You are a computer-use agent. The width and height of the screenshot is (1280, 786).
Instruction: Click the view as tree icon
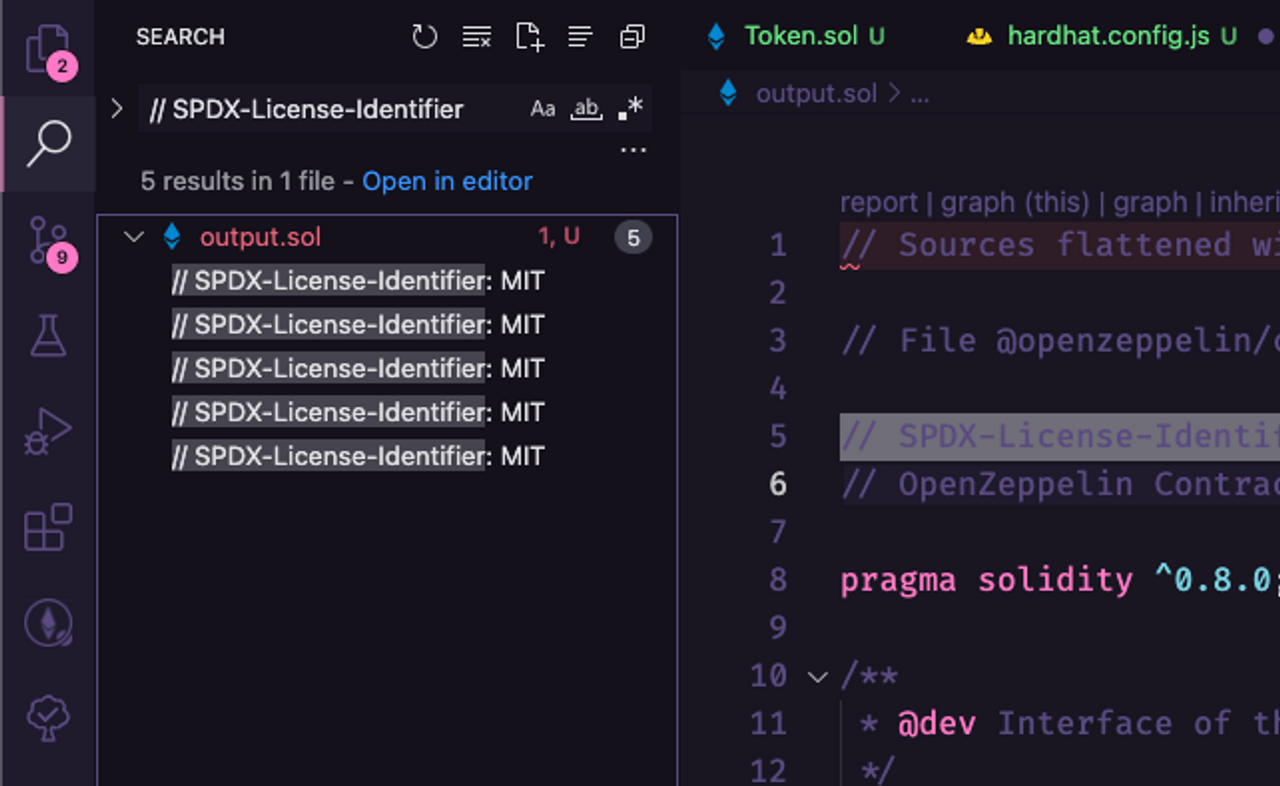(x=580, y=37)
